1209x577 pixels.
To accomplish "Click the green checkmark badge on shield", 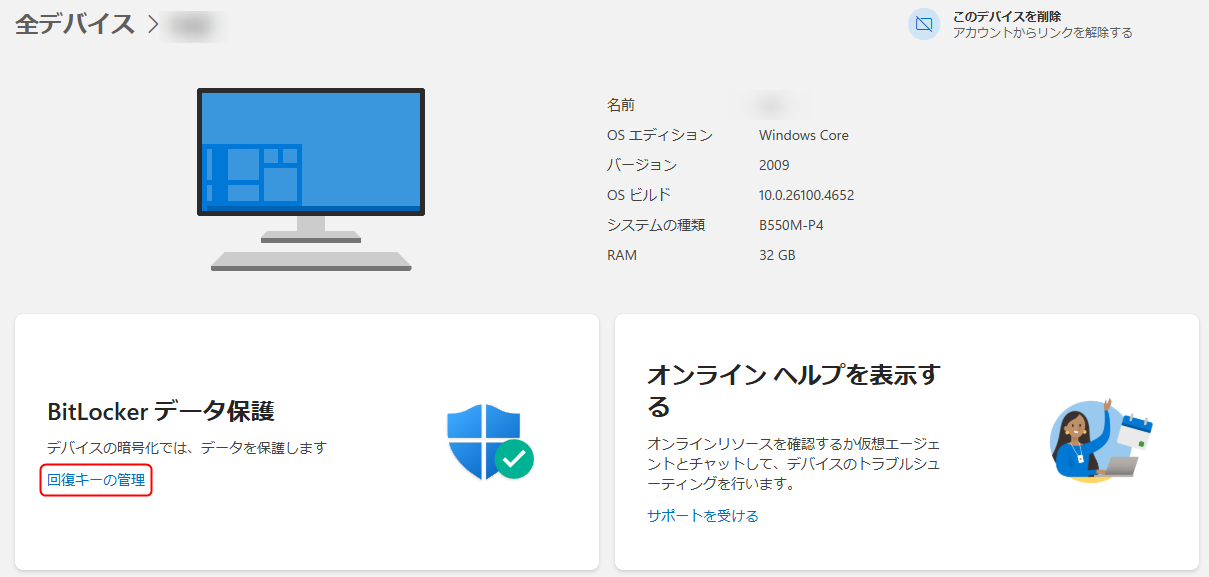I will [515, 459].
